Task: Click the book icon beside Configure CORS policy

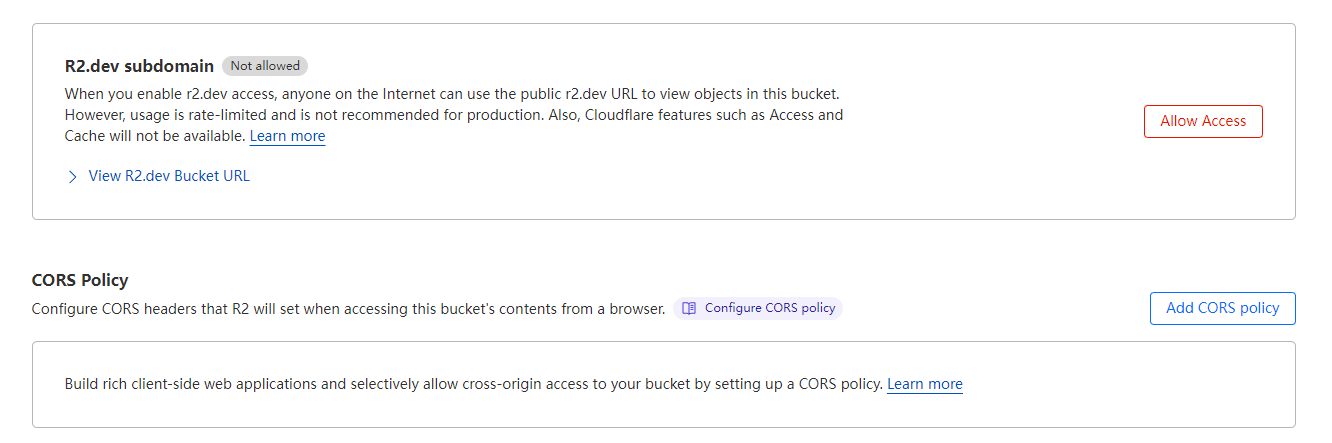Action: (x=689, y=308)
